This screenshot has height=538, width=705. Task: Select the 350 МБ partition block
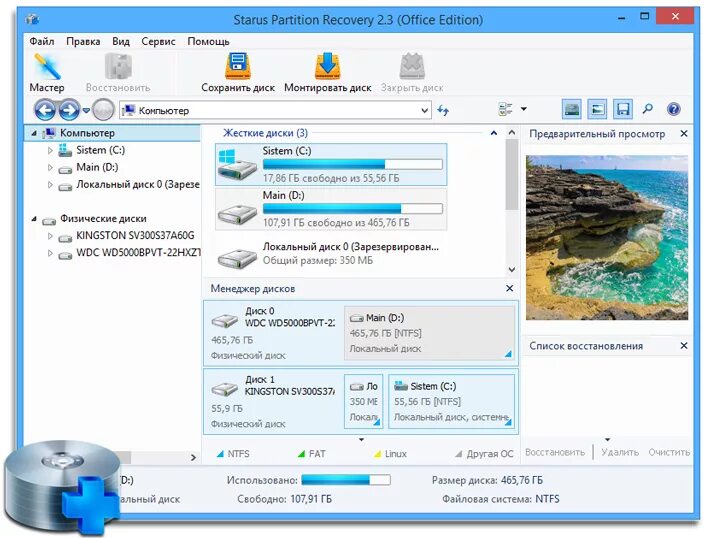pyautogui.click(x=363, y=401)
